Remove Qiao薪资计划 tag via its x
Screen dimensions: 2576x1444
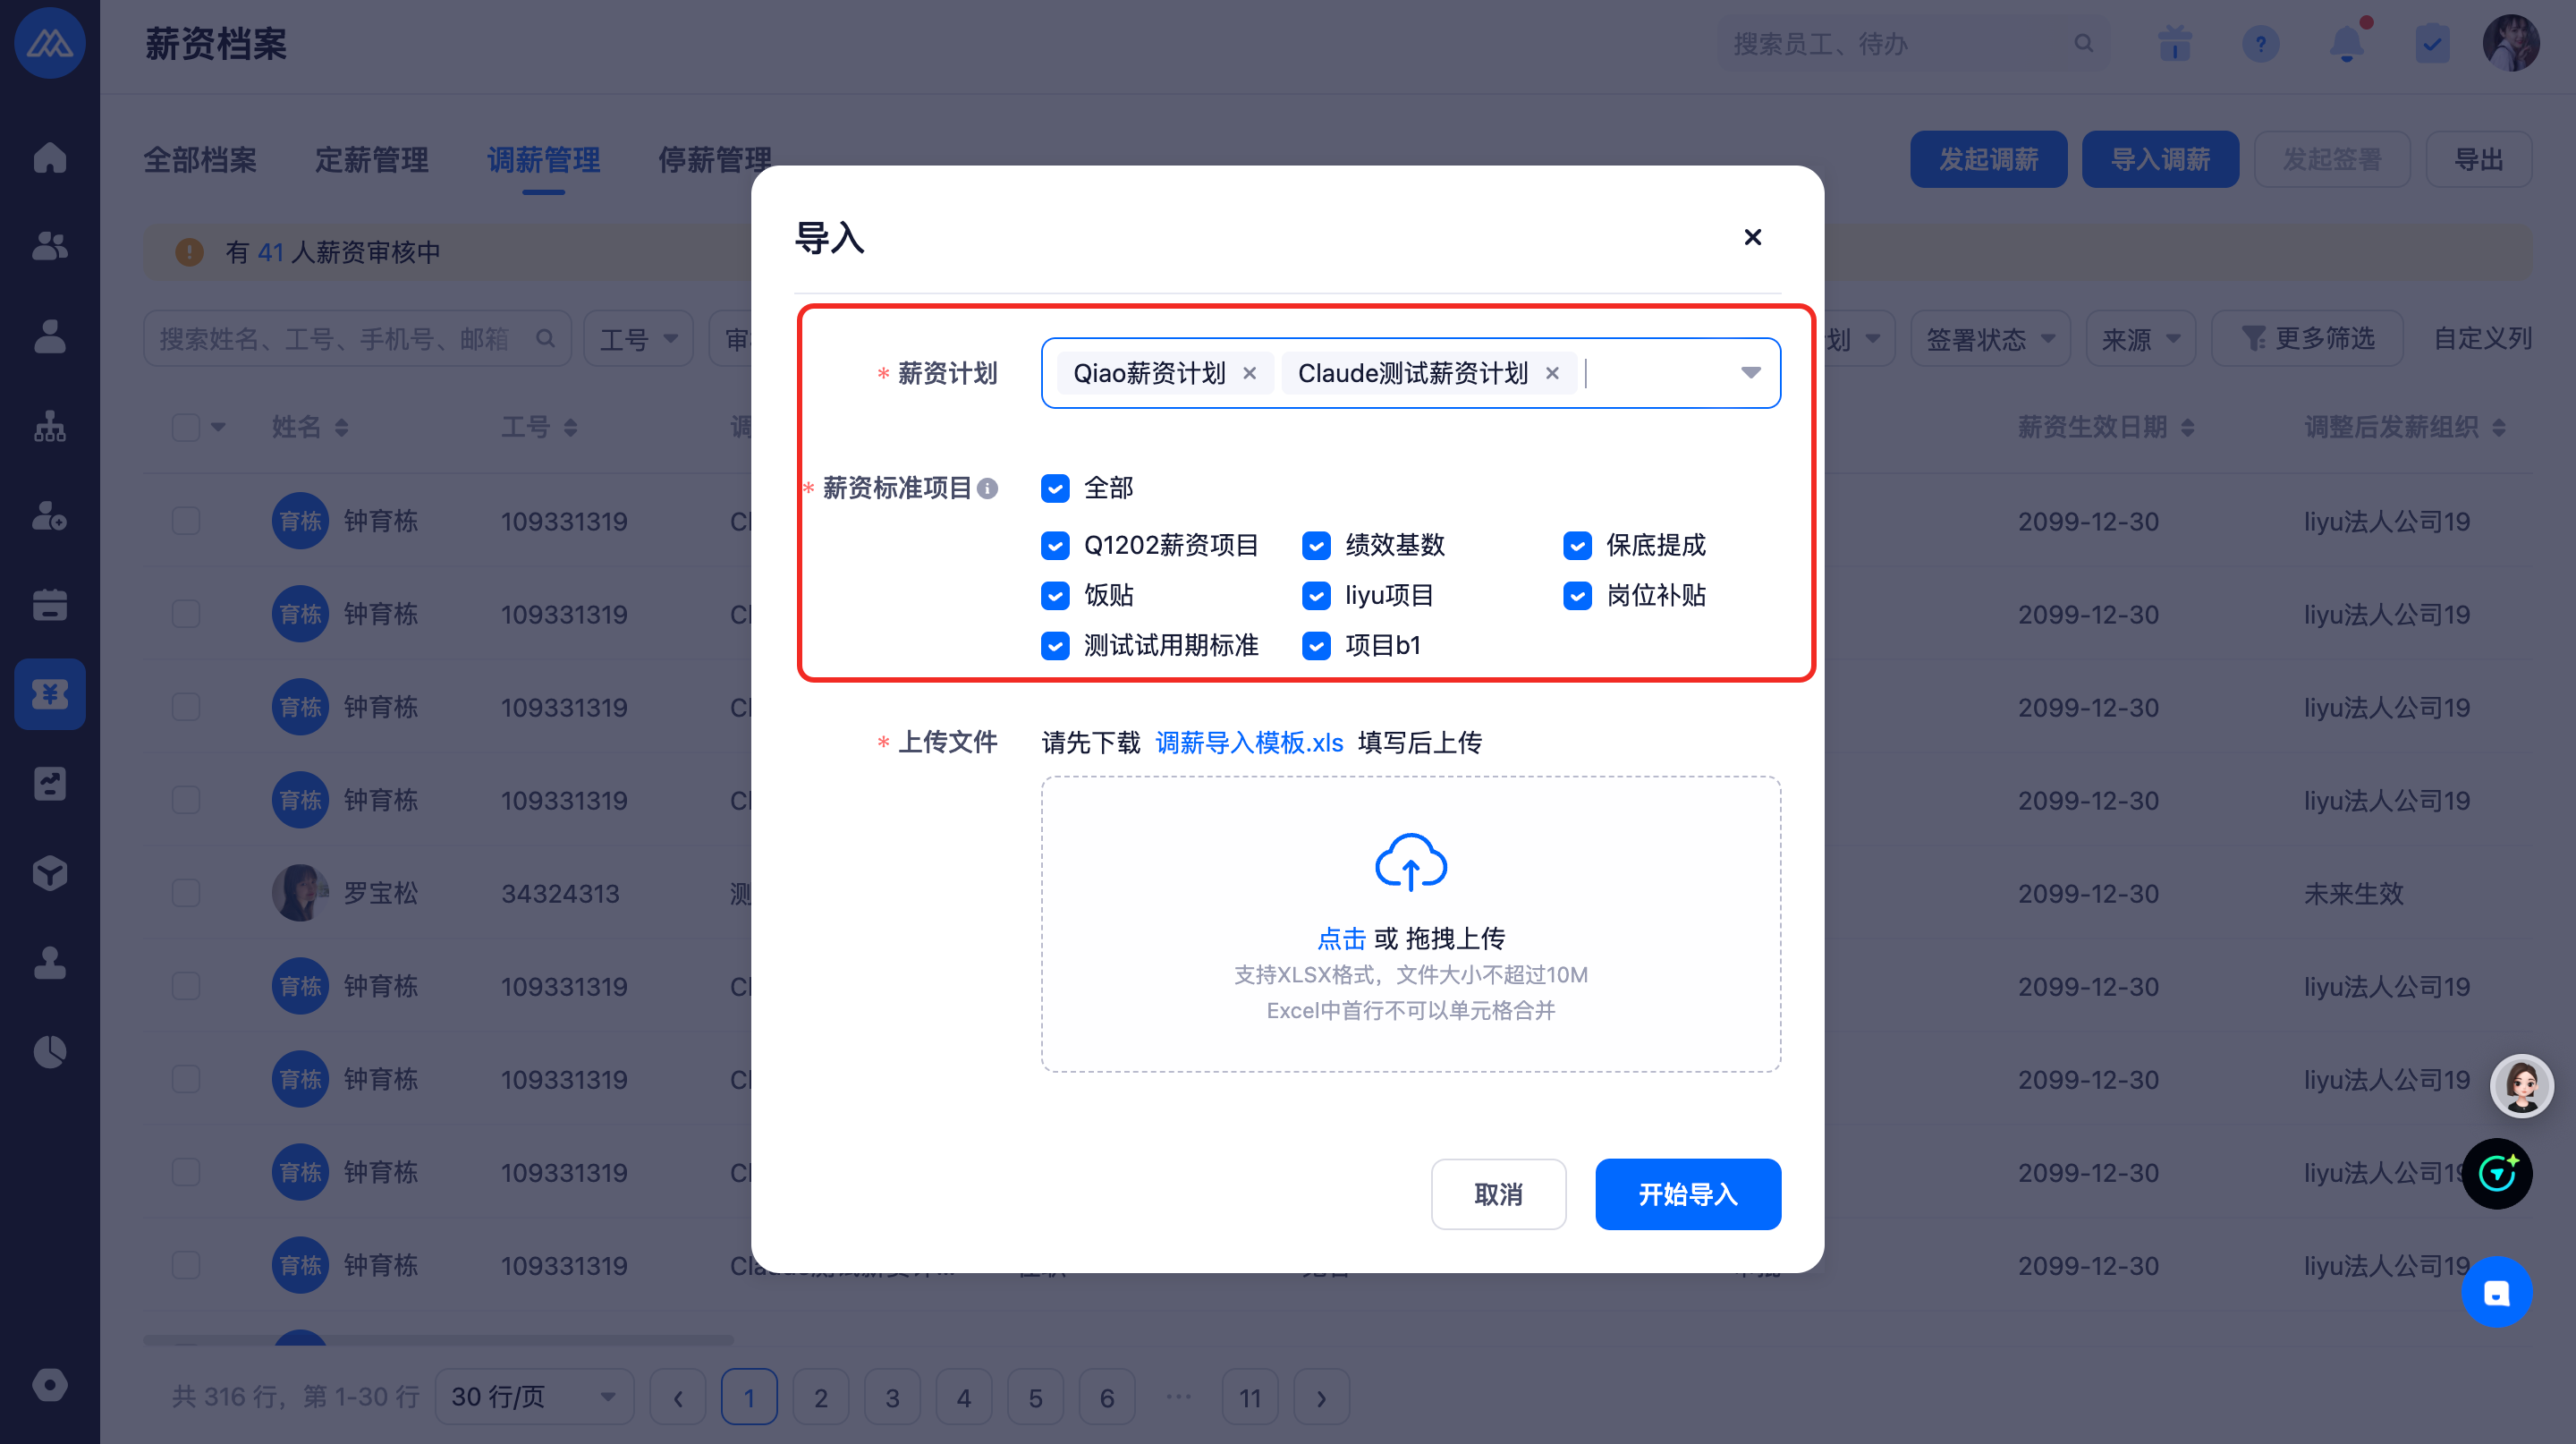point(1249,373)
